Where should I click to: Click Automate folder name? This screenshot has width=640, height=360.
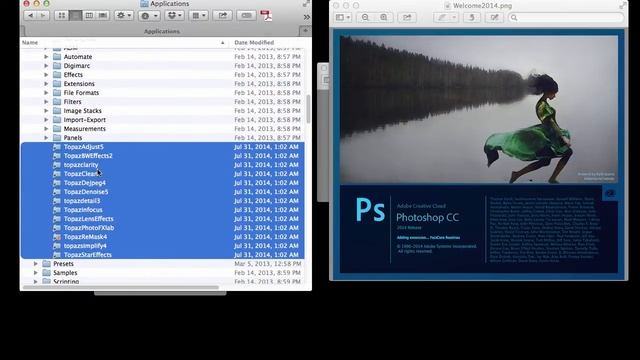(78, 57)
